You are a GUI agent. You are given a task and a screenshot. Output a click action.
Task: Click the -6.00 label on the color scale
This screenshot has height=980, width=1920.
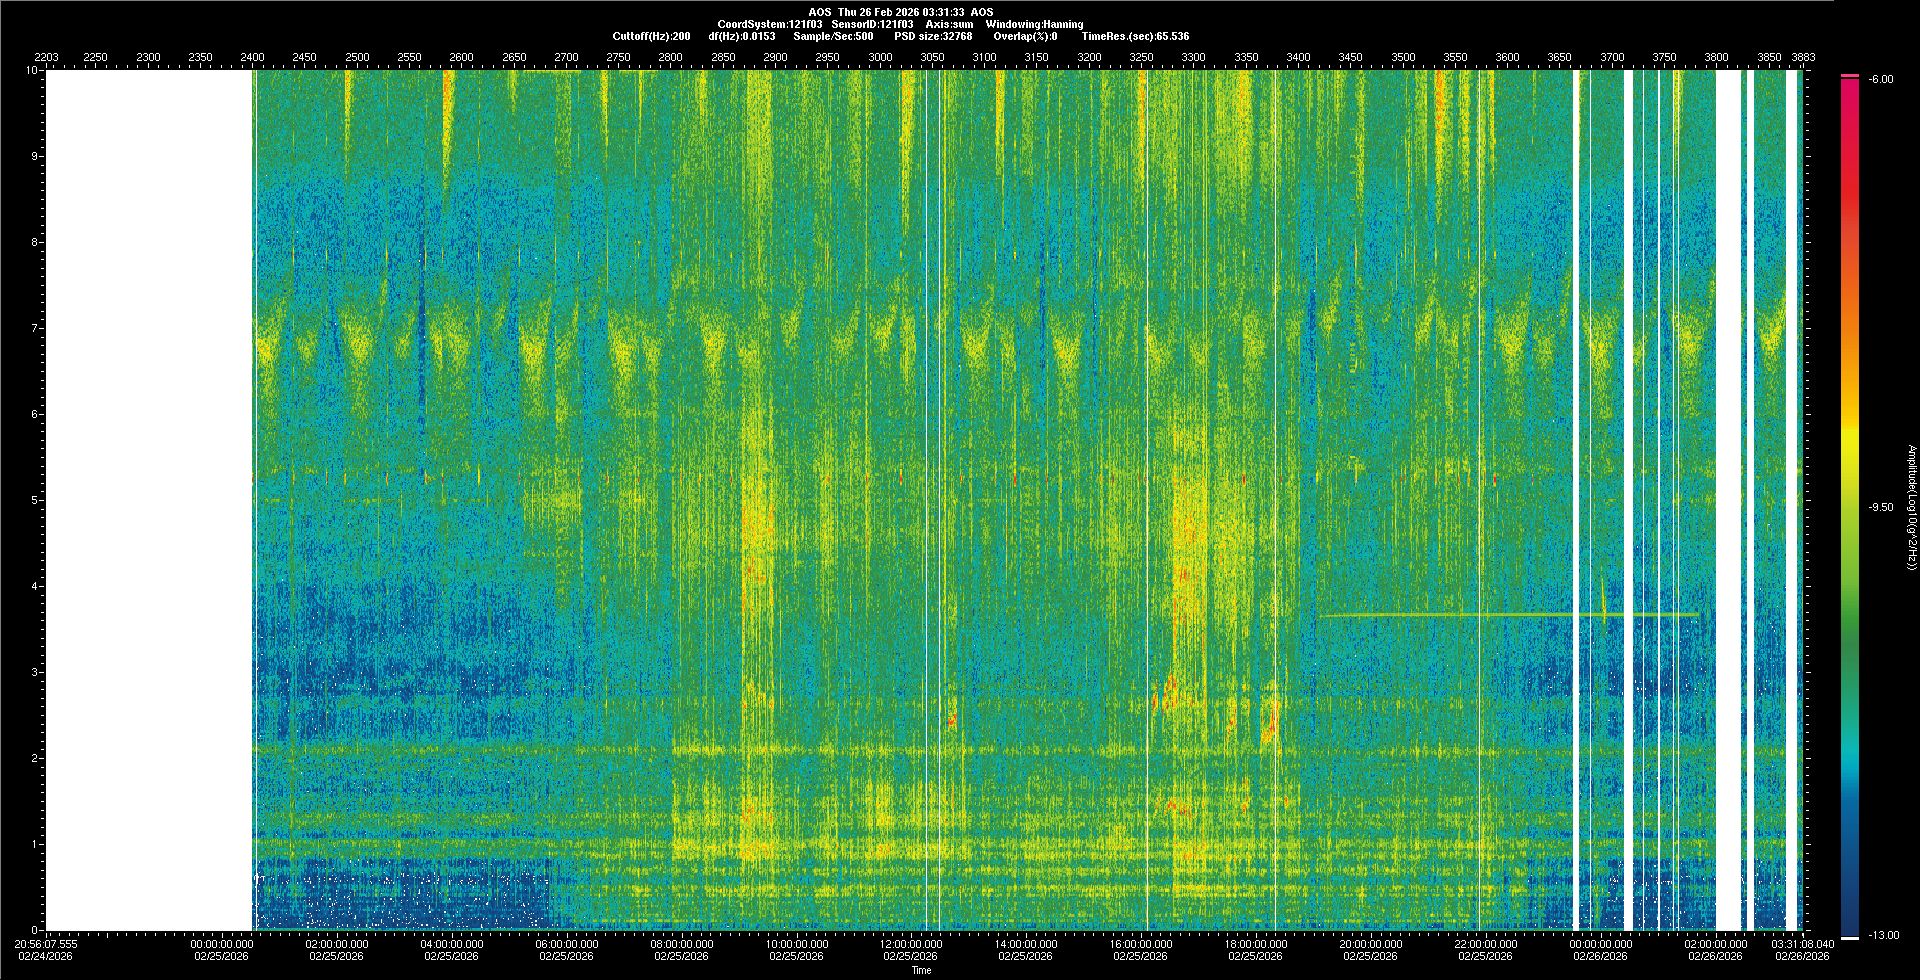1880,80
